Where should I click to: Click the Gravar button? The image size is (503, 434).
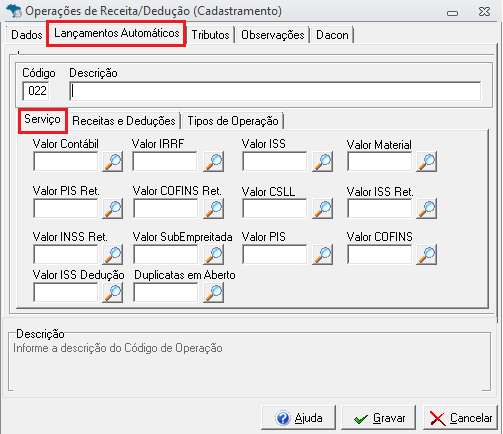point(379,418)
